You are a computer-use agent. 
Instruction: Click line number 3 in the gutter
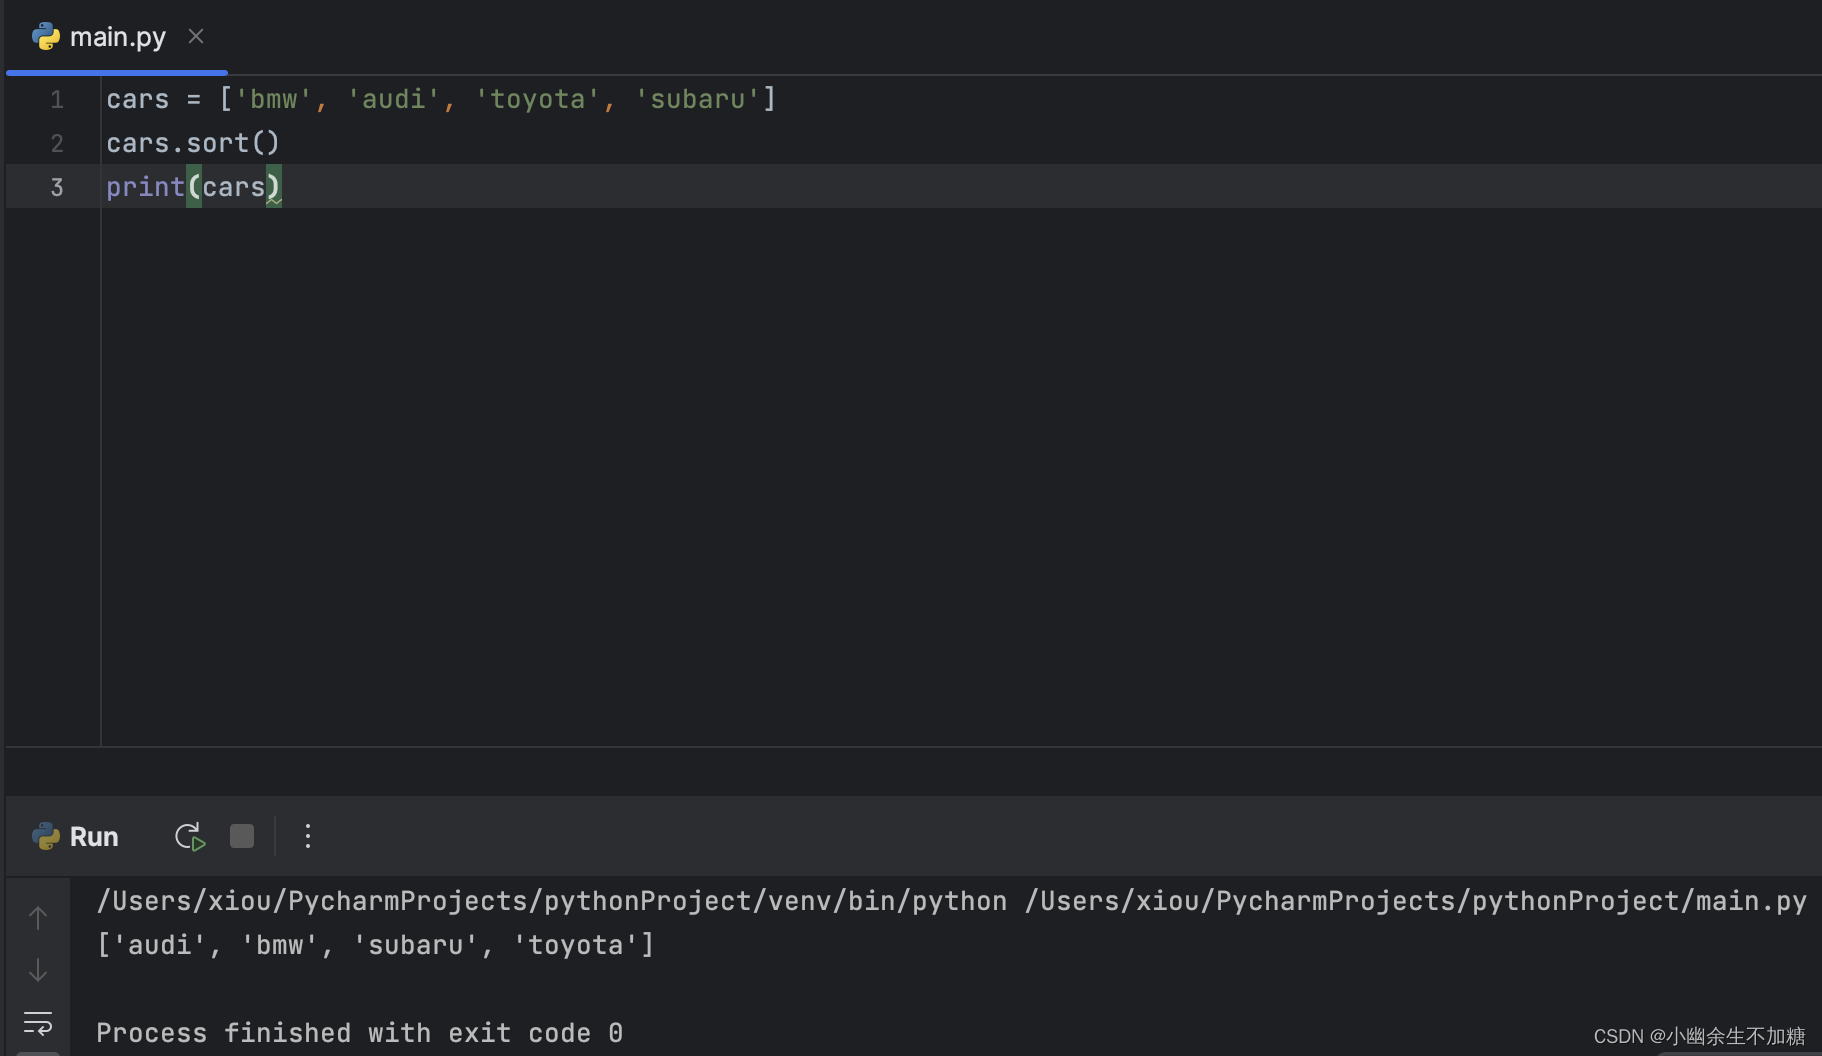tap(57, 187)
